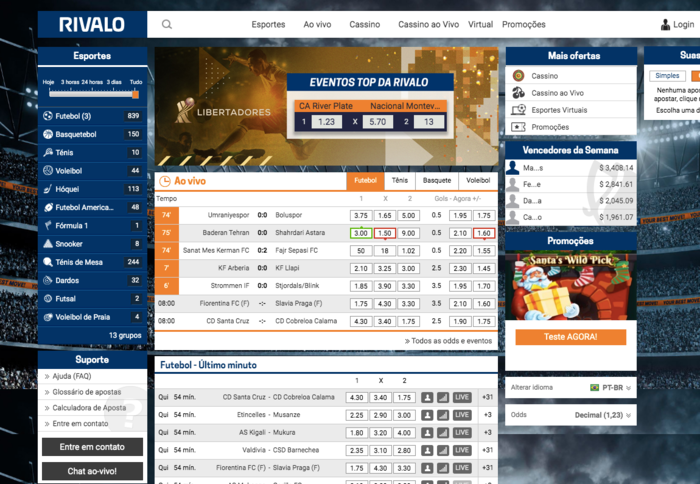The height and width of the screenshot is (484, 700).
Task: Open stats chart icon for AS Kigali - Mukura
Action: tap(444, 433)
